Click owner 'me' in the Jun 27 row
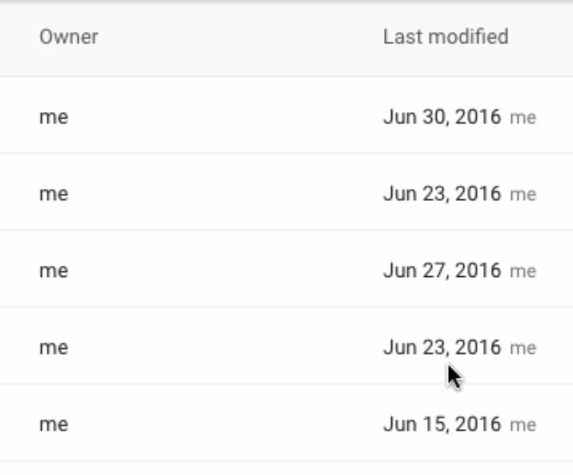 pyautogui.click(x=54, y=271)
